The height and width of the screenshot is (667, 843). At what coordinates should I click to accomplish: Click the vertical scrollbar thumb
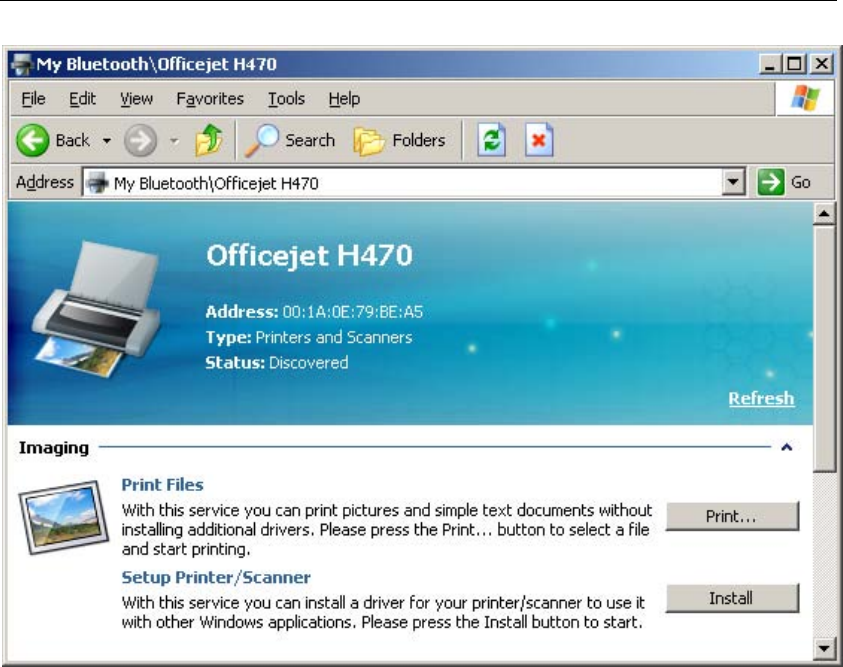point(824,349)
